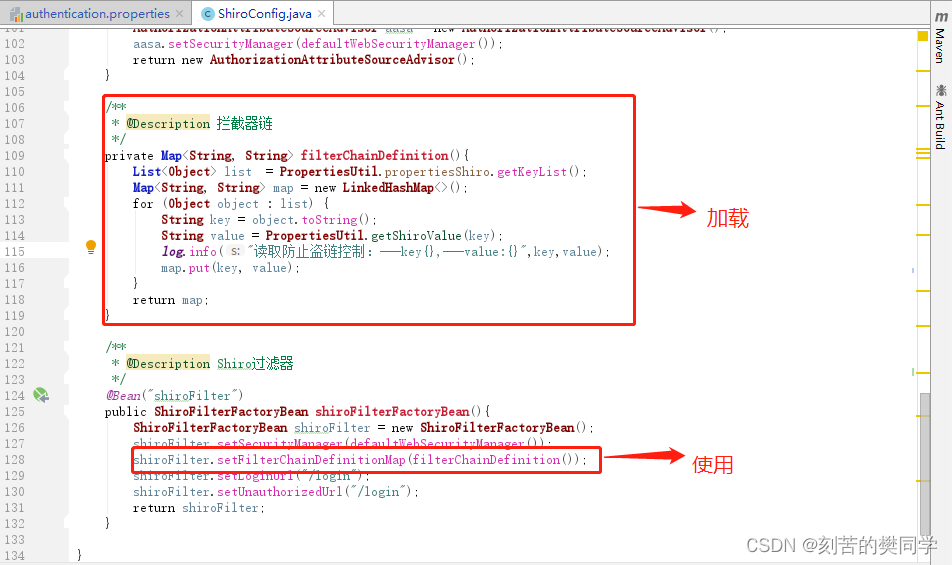
Task: Click line number 109 in gutter
Action: pyautogui.click(x=15, y=155)
